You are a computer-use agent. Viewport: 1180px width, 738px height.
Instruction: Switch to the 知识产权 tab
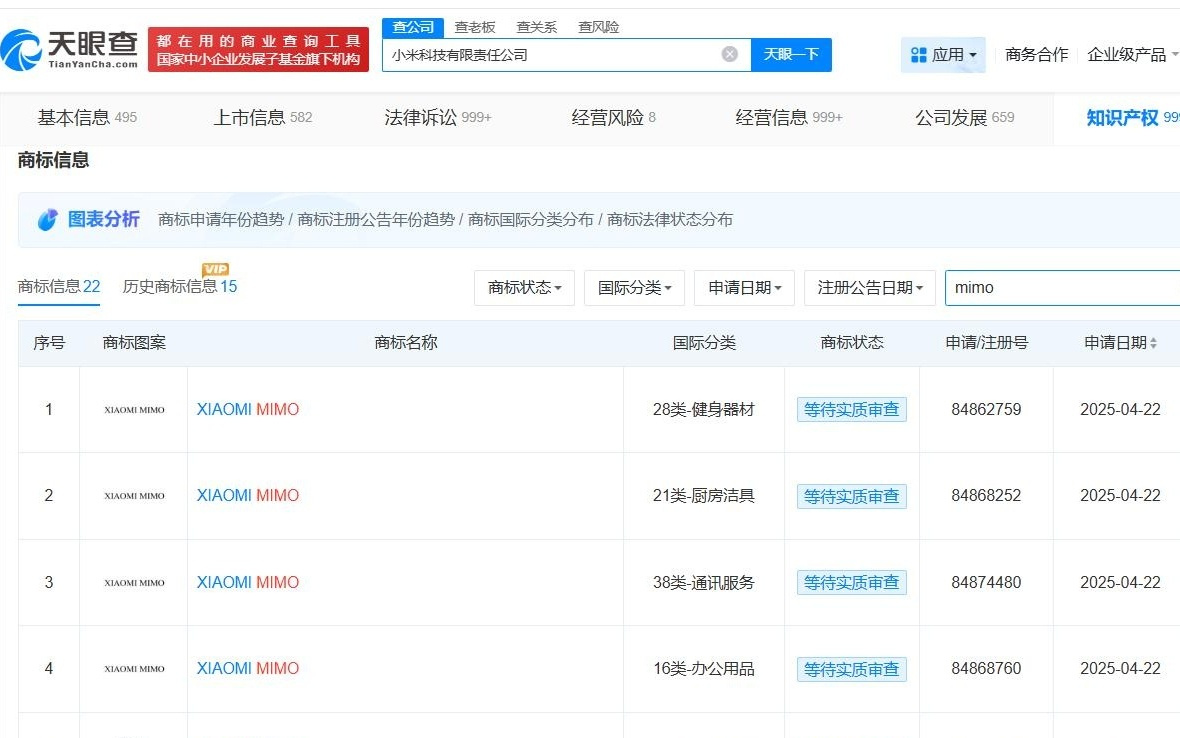(x=1124, y=117)
